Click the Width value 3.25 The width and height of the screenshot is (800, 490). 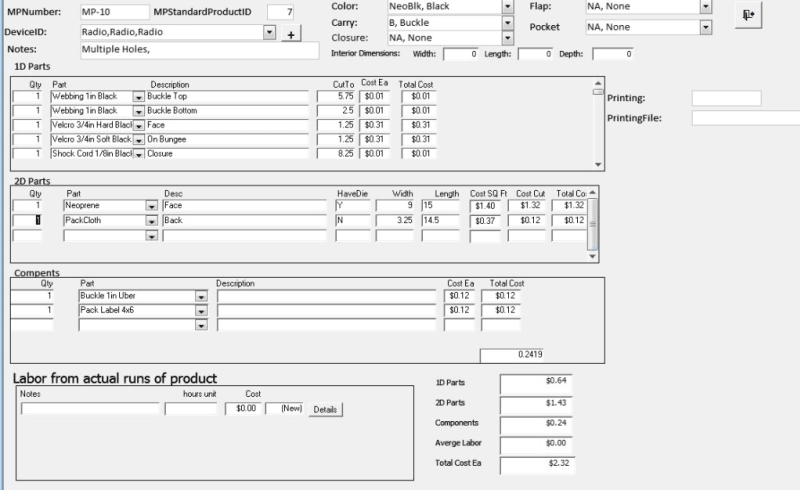point(395,220)
